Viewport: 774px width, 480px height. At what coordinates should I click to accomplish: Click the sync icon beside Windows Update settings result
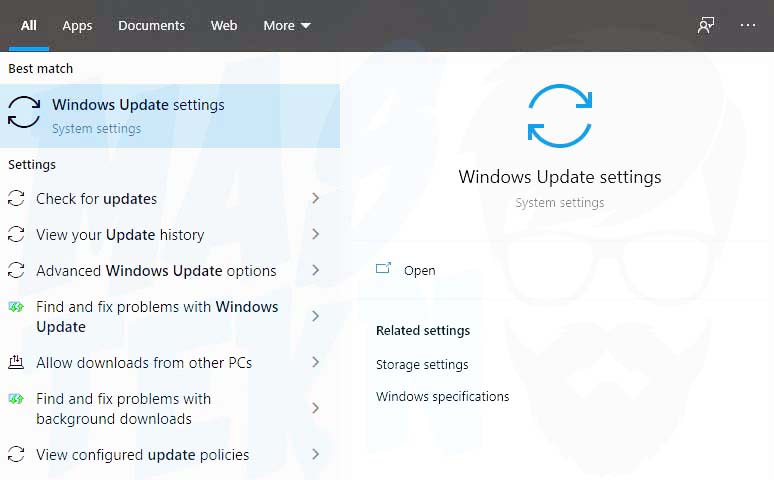24,112
